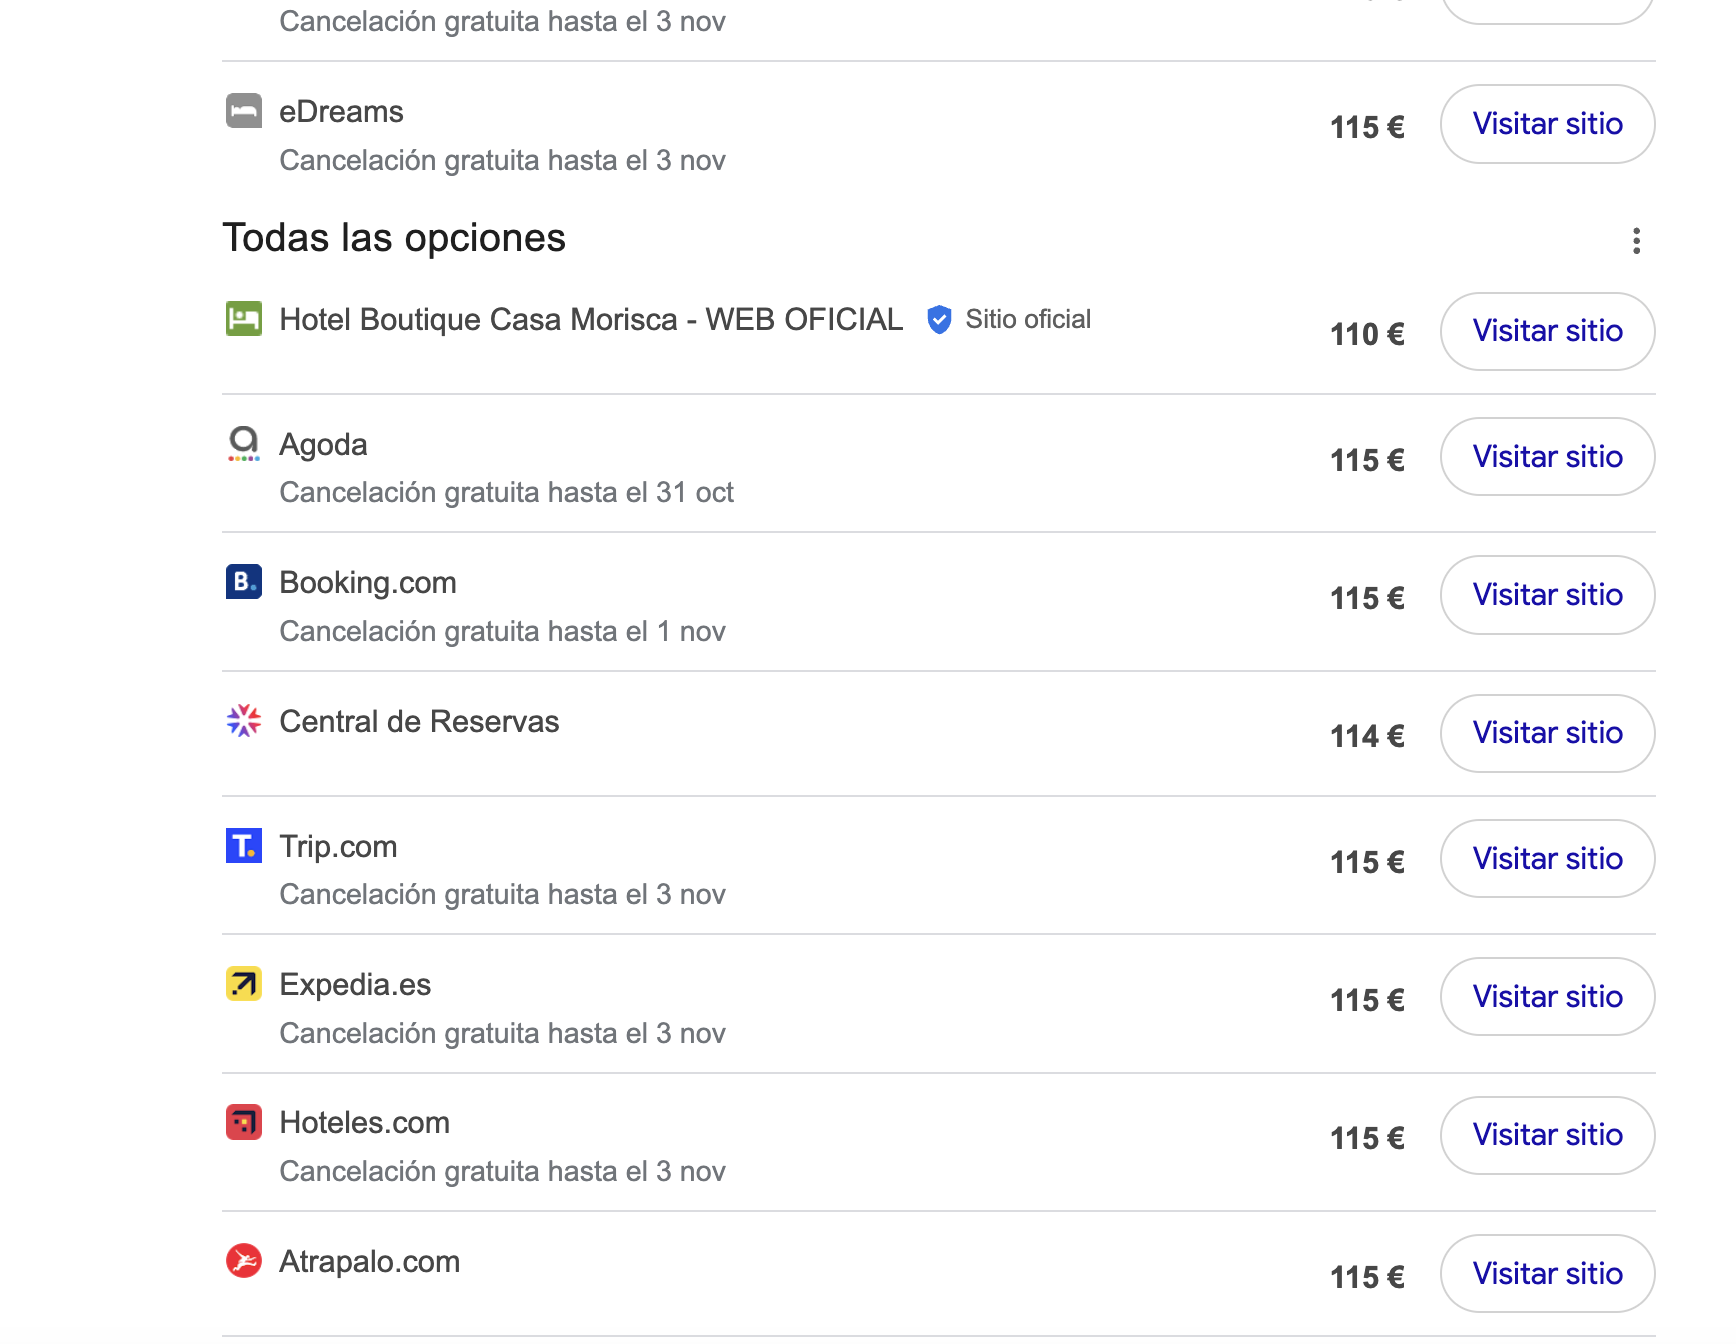Click the Central de Reservas star icon
Image resolution: width=1736 pixels, height=1344 pixels.
click(244, 720)
